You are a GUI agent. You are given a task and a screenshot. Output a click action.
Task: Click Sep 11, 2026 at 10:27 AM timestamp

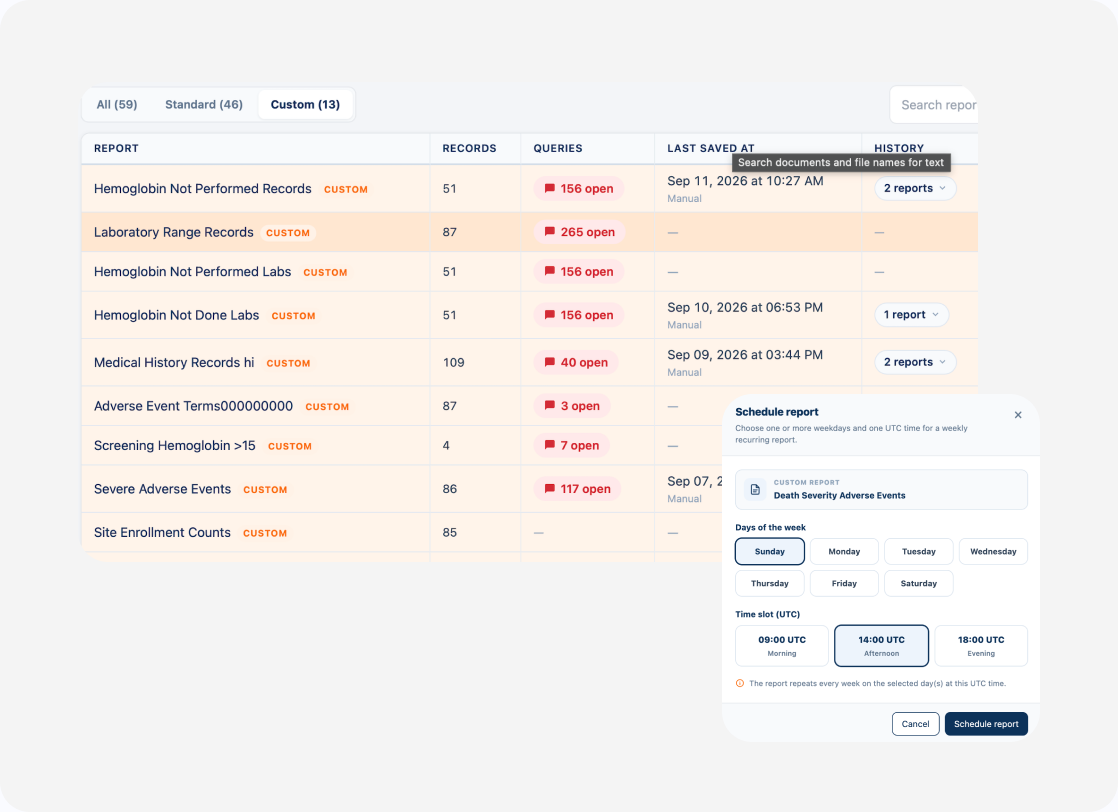tap(745, 181)
